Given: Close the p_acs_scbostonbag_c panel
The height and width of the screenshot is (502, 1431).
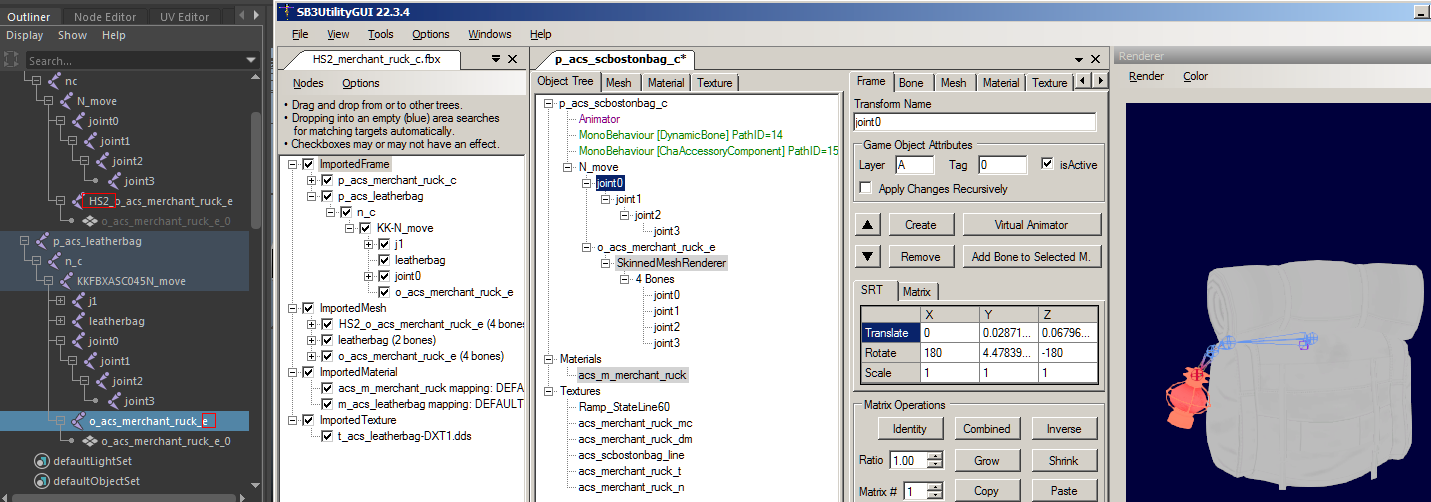Looking at the screenshot, I should [1097, 59].
